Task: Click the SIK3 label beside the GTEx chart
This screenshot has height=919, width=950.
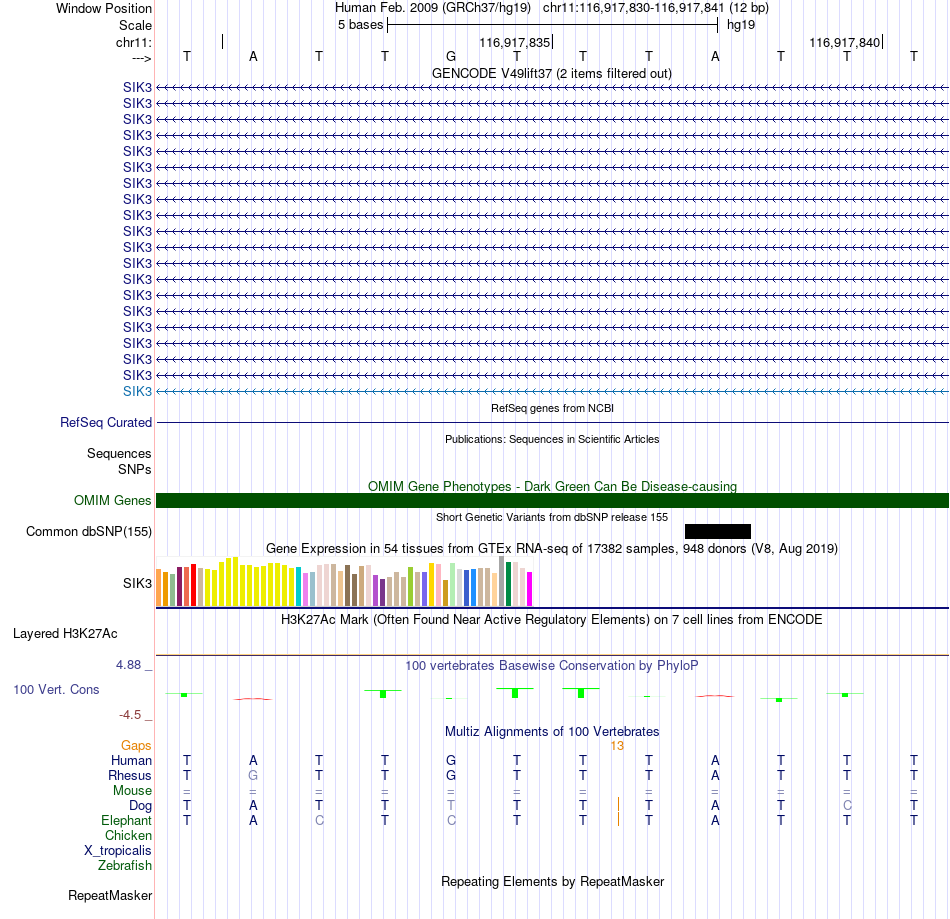Action: (x=138, y=583)
